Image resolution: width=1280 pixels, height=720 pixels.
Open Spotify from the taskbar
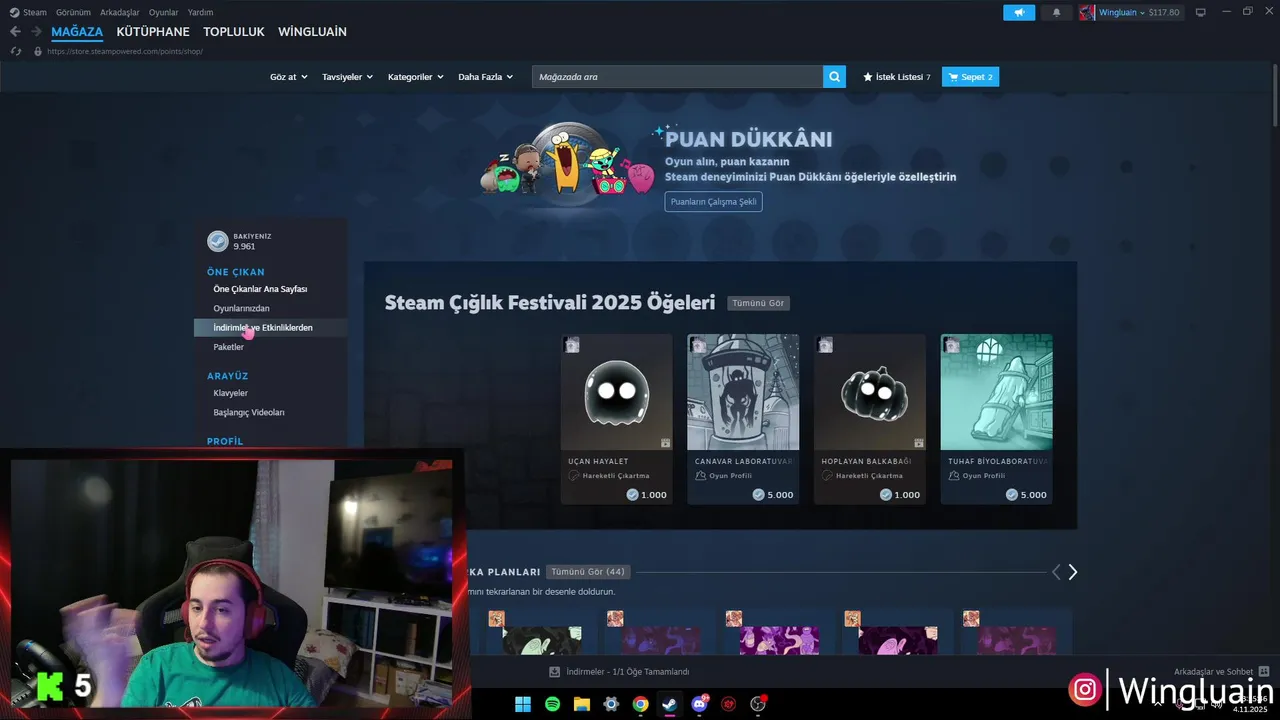(x=552, y=704)
